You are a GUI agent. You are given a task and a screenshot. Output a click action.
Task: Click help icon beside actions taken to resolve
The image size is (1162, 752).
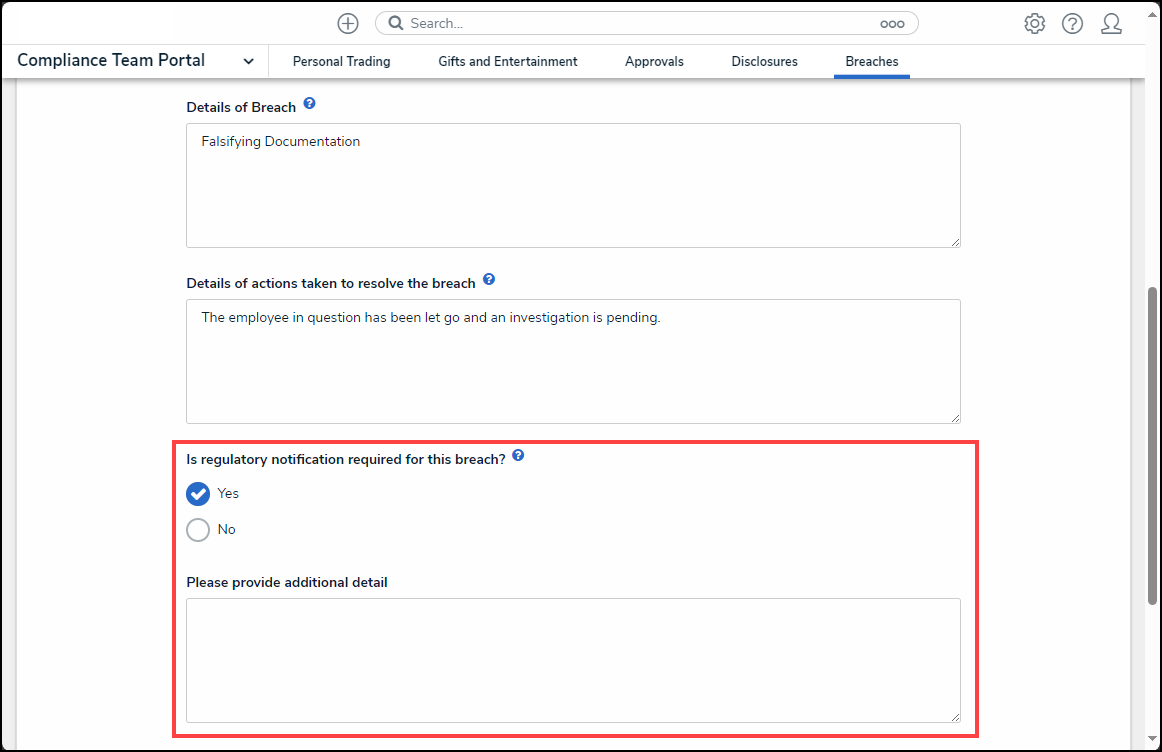[488, 280]
